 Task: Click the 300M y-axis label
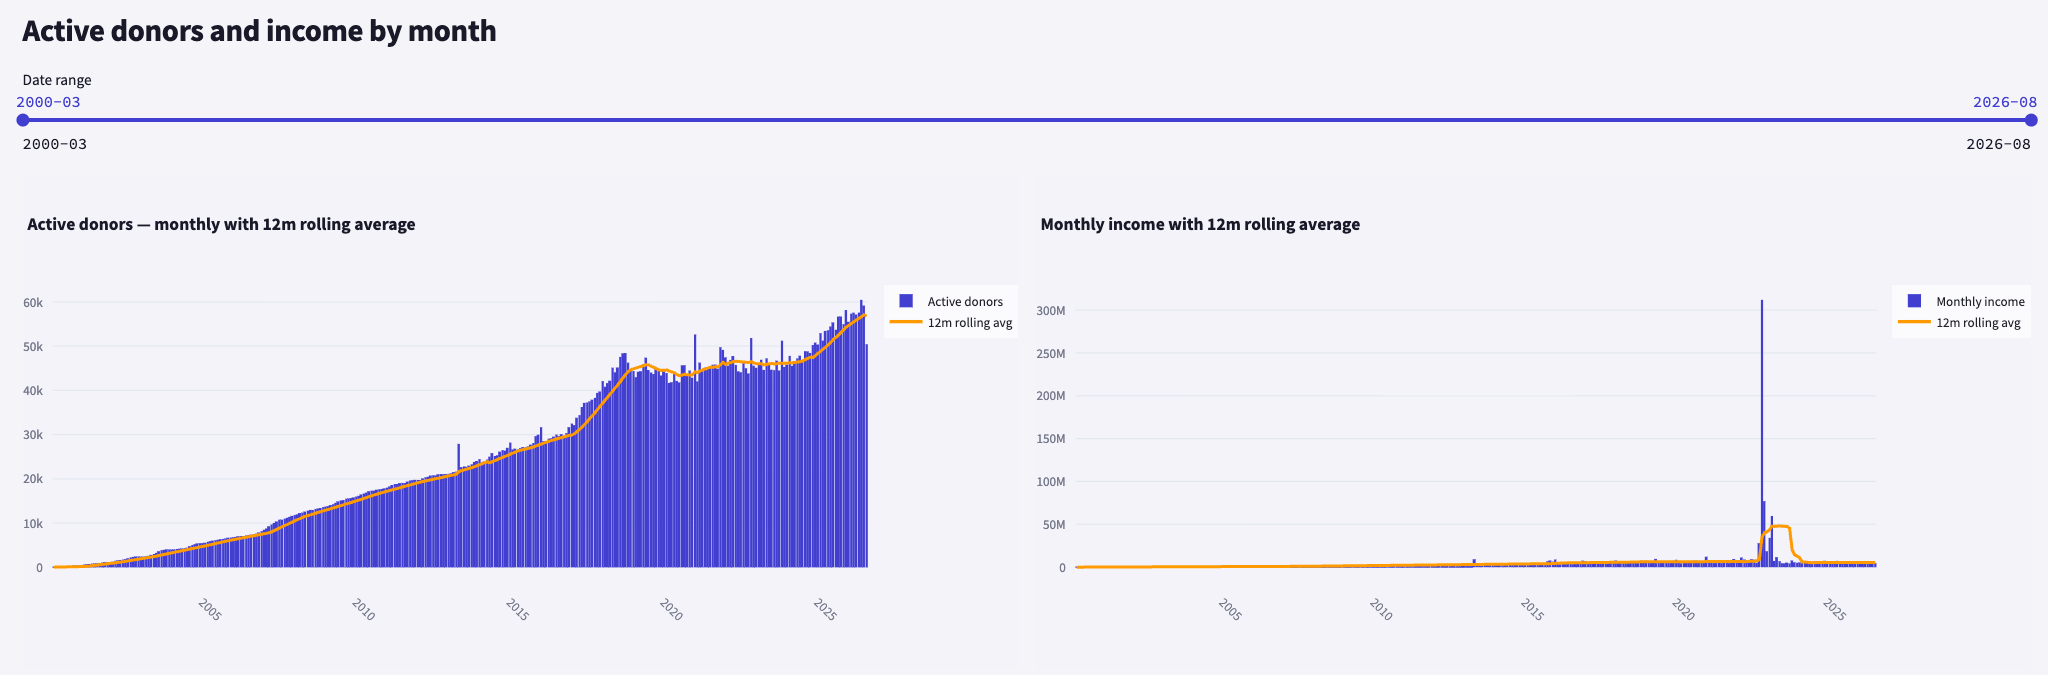(1051, 311)
